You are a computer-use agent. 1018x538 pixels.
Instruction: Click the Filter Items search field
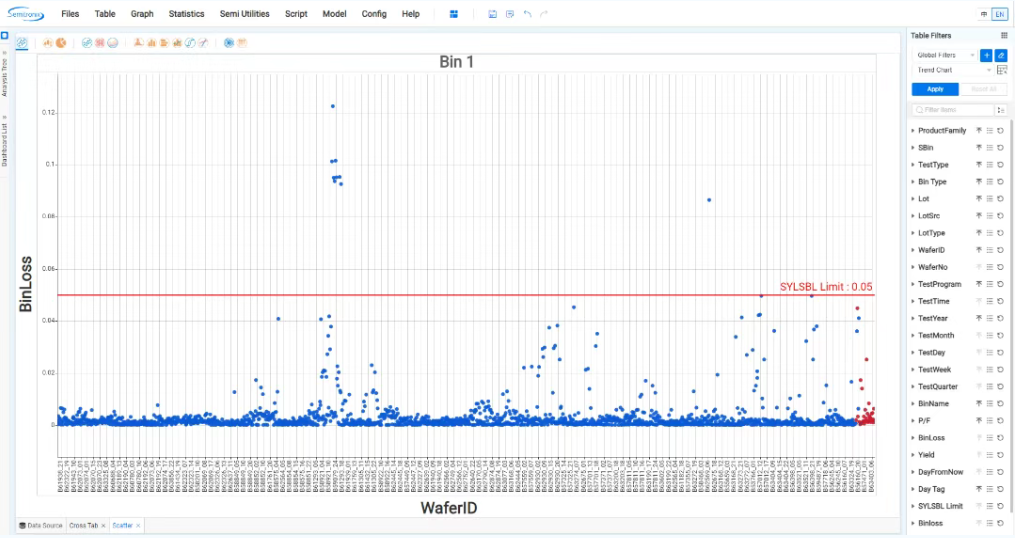(948, 109)
